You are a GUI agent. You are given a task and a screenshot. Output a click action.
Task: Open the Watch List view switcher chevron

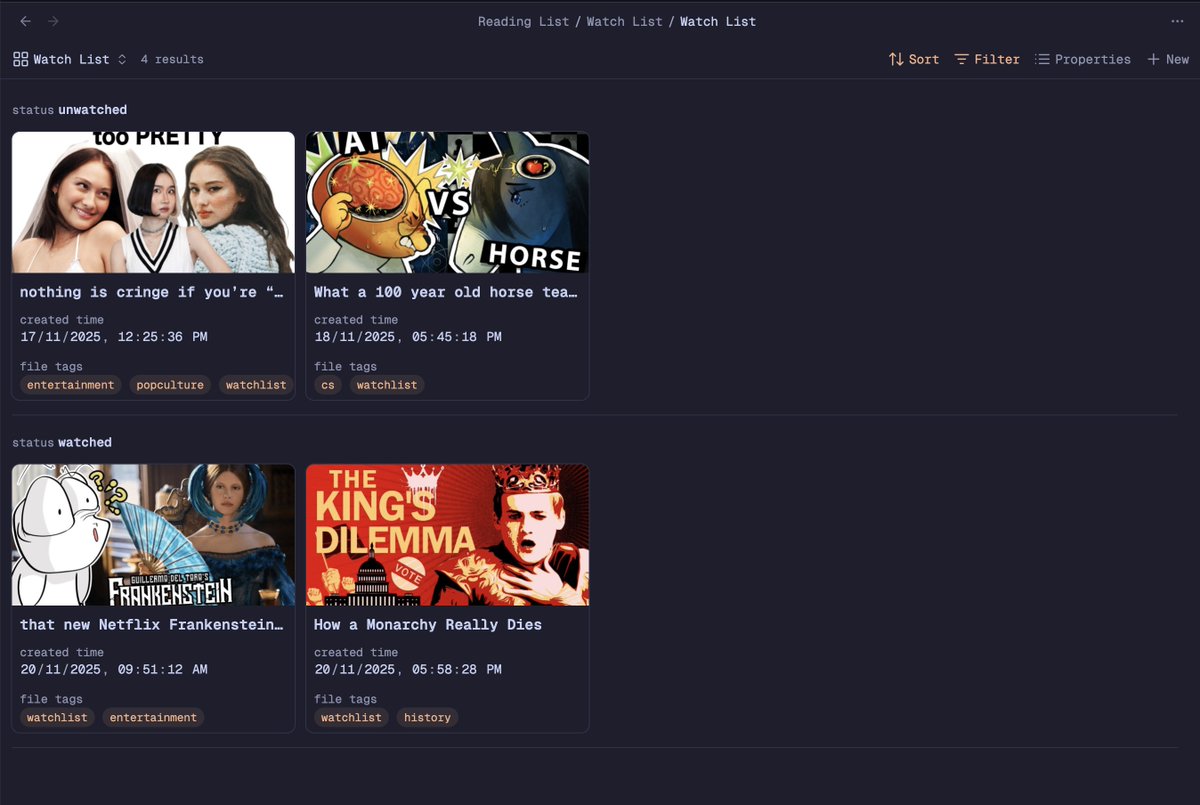tap(122, 59)
